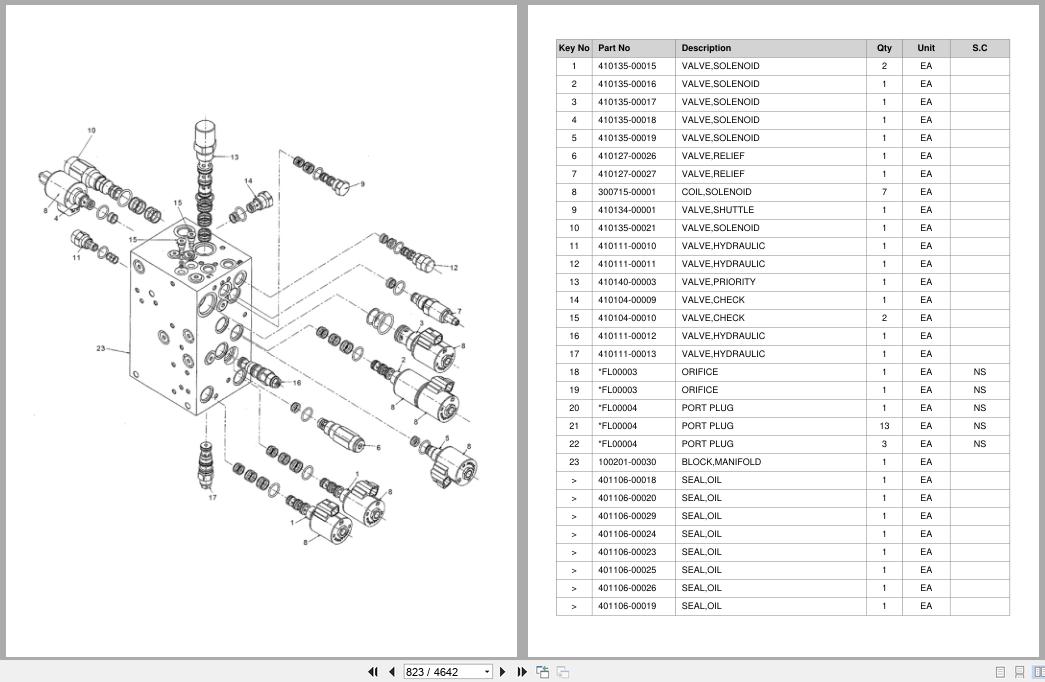Select part number 410111-00010

[x=626, y=246]
